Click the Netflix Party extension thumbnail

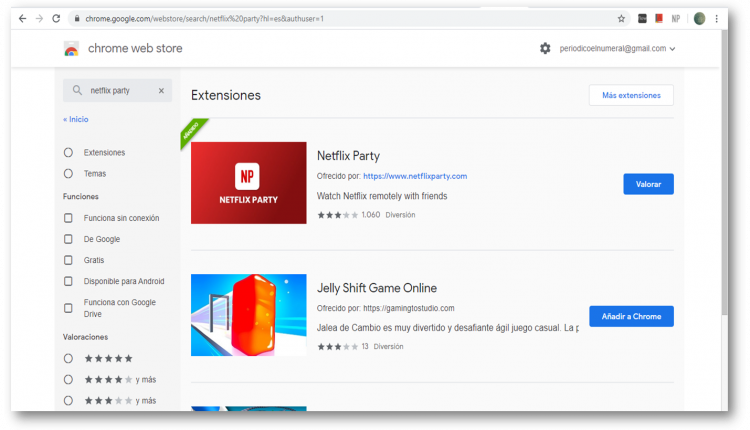point(248,182)
